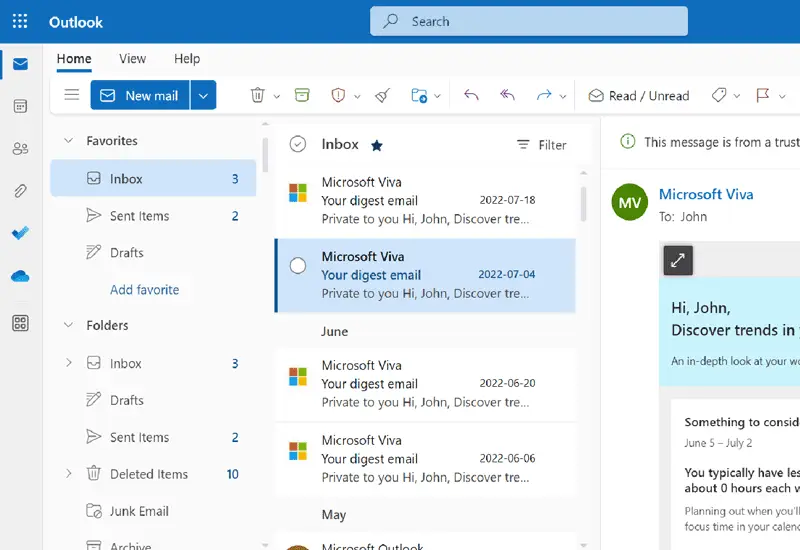Click the Report shield icon
This screenshot has height=550, width=800.
click(x=338, y=95)
